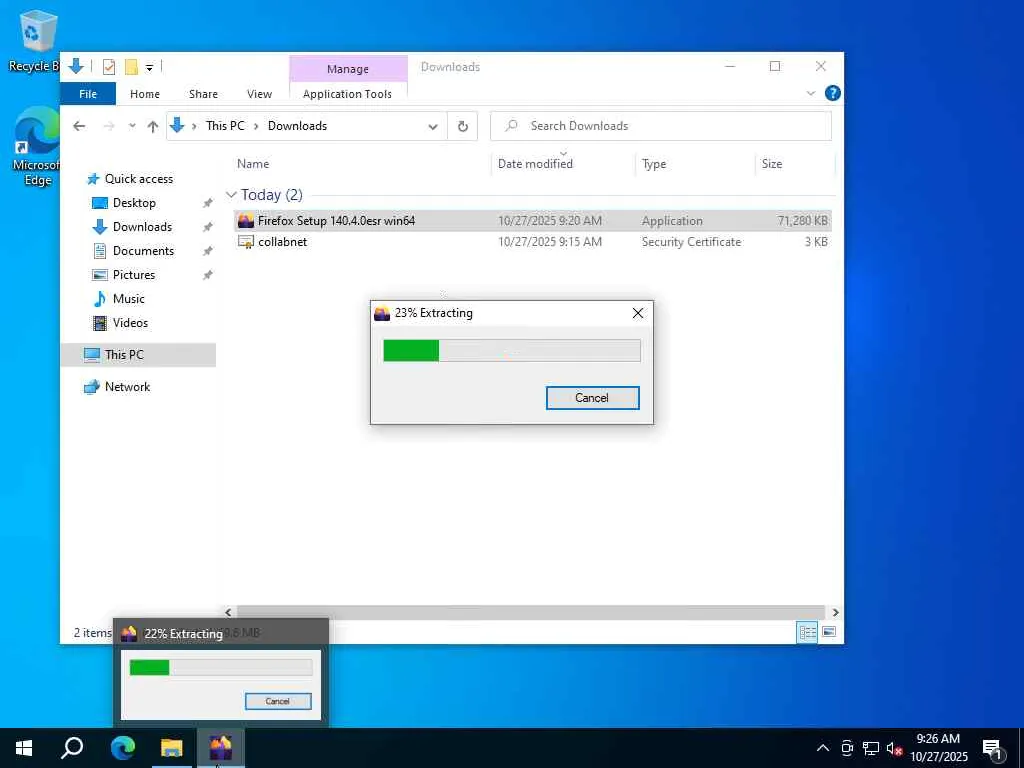The image size is (1024, 768).
Task: Open recent locations dropdown
Action: click(133, 126)
